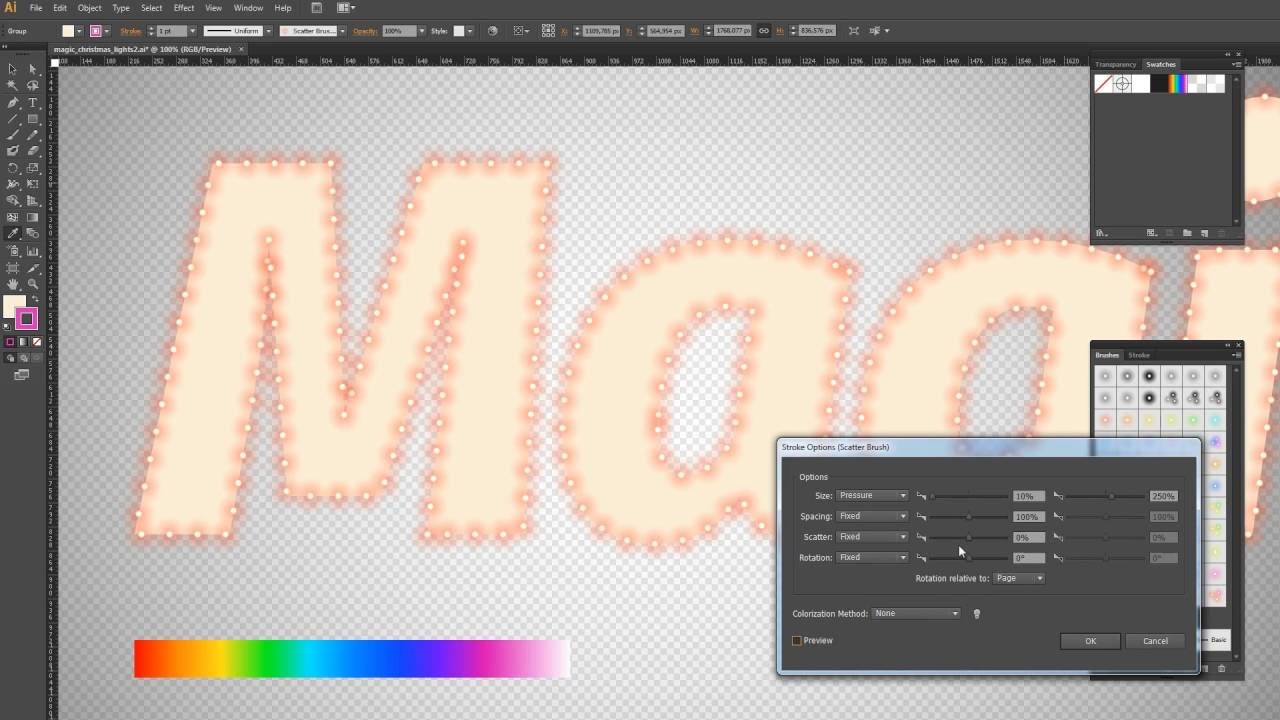The width and height of the screenshot is (1280, 720).
Task: Open the Object menu
Action: [89, 8]
